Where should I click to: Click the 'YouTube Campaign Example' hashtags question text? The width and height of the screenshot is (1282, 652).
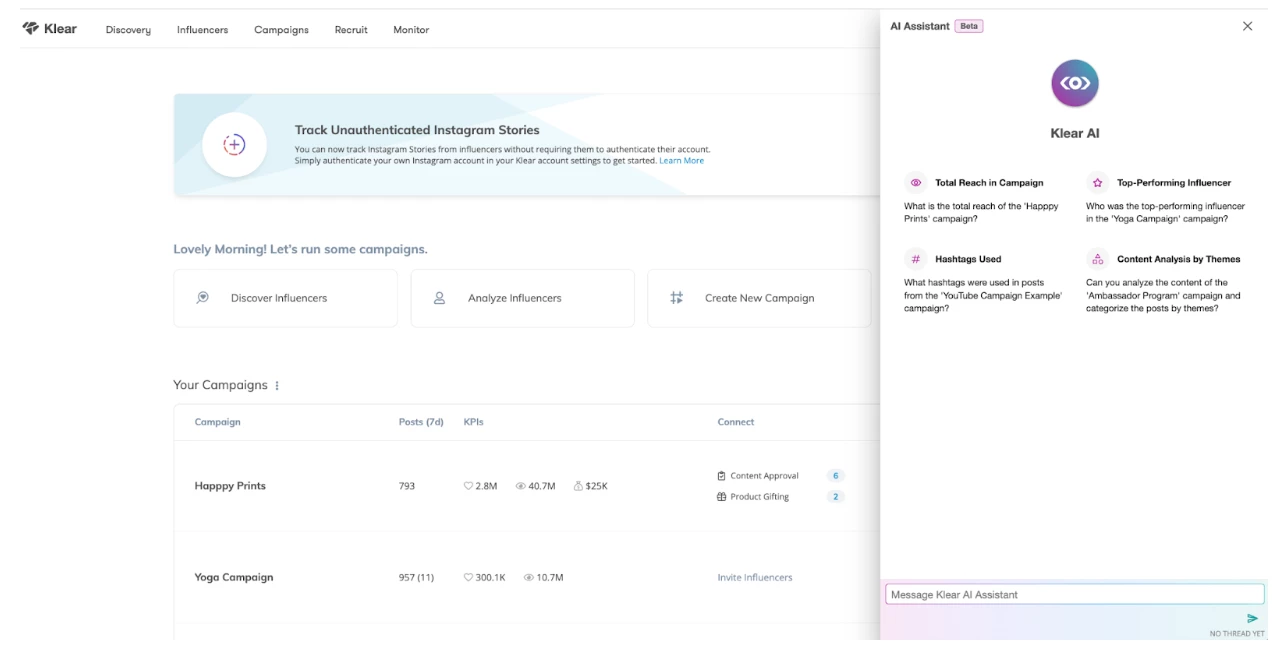click(x=983, y=295)
